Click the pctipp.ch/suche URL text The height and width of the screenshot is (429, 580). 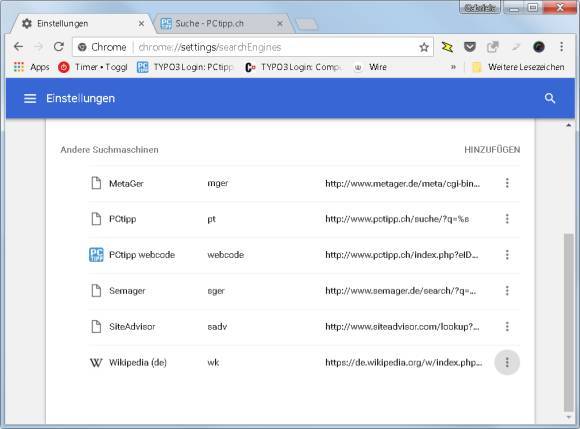(x=397, y=219)
